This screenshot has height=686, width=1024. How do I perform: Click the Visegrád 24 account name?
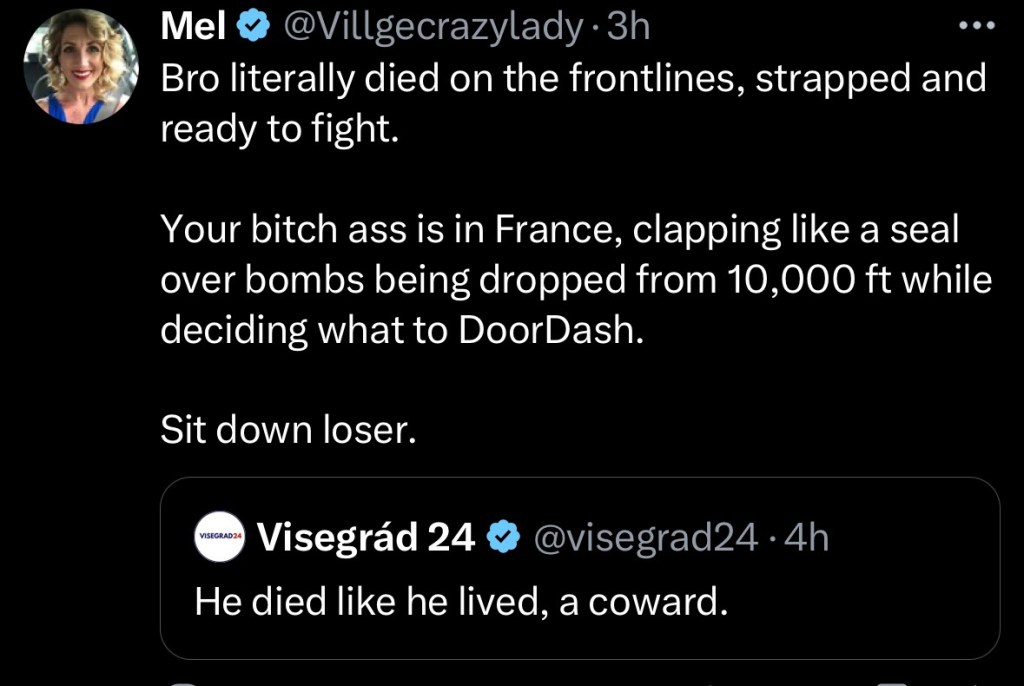click(365, 538)
